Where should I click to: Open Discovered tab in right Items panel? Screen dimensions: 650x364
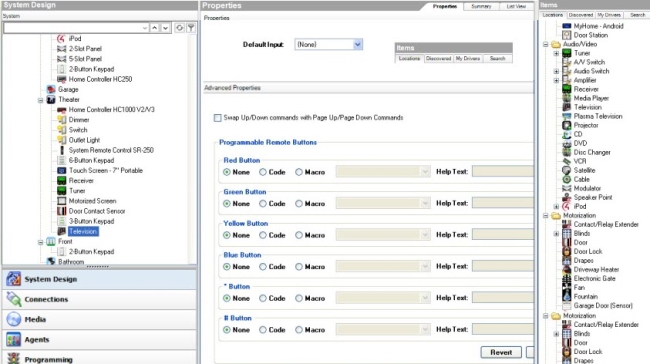(x=580, y=15)
